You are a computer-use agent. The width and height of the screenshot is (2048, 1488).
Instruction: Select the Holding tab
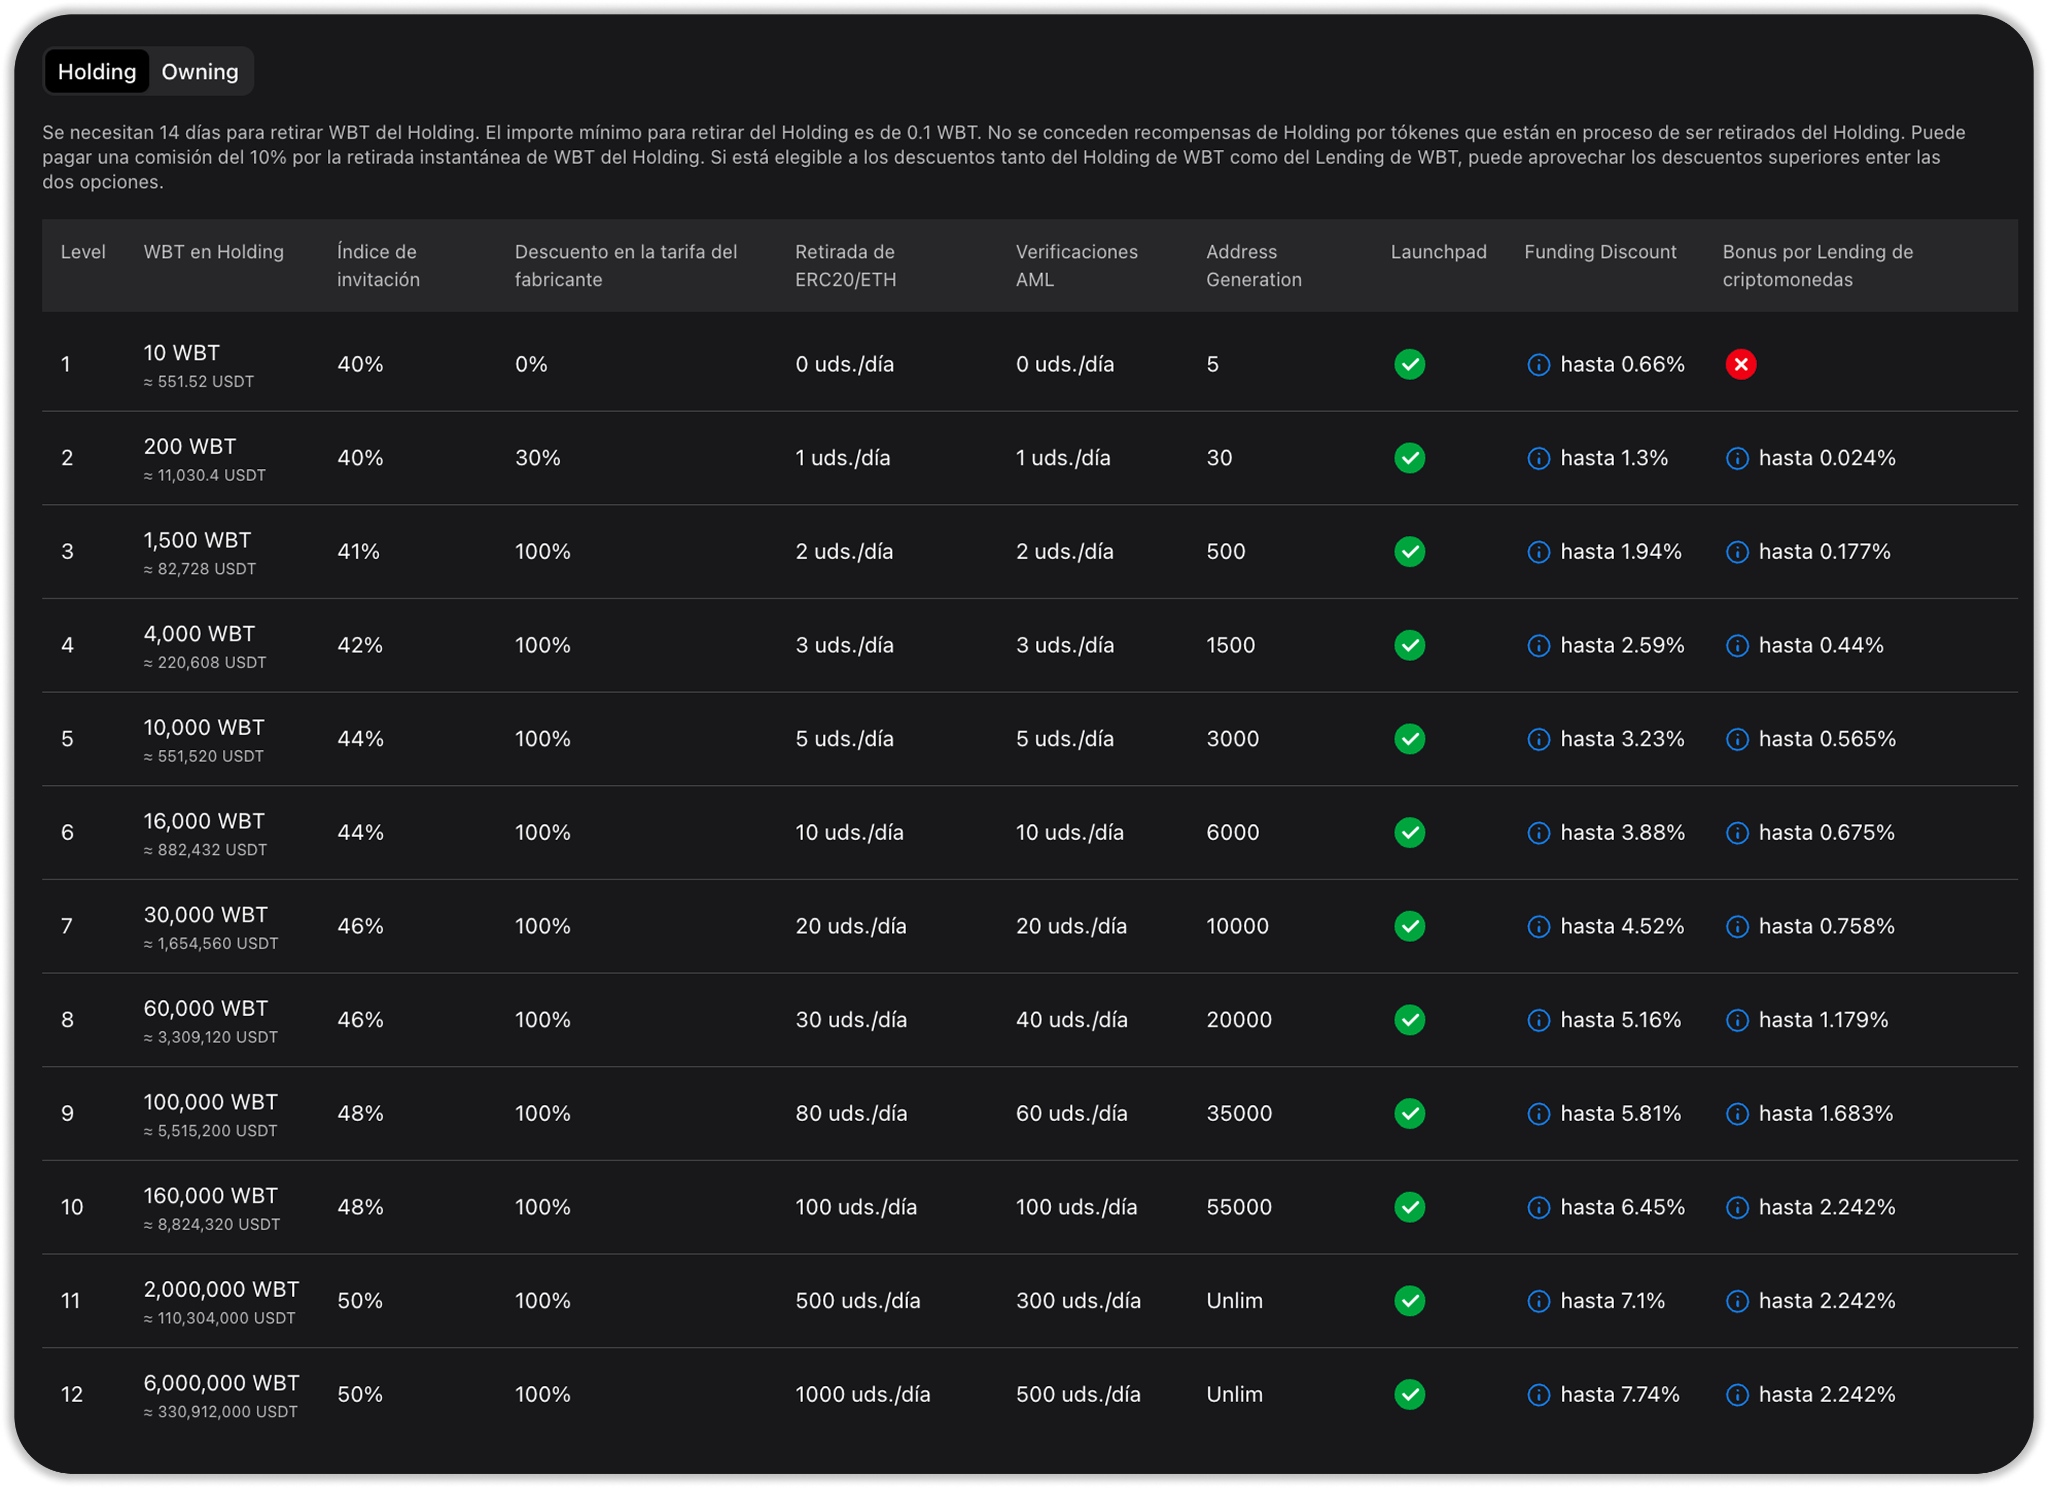(97, 72)
